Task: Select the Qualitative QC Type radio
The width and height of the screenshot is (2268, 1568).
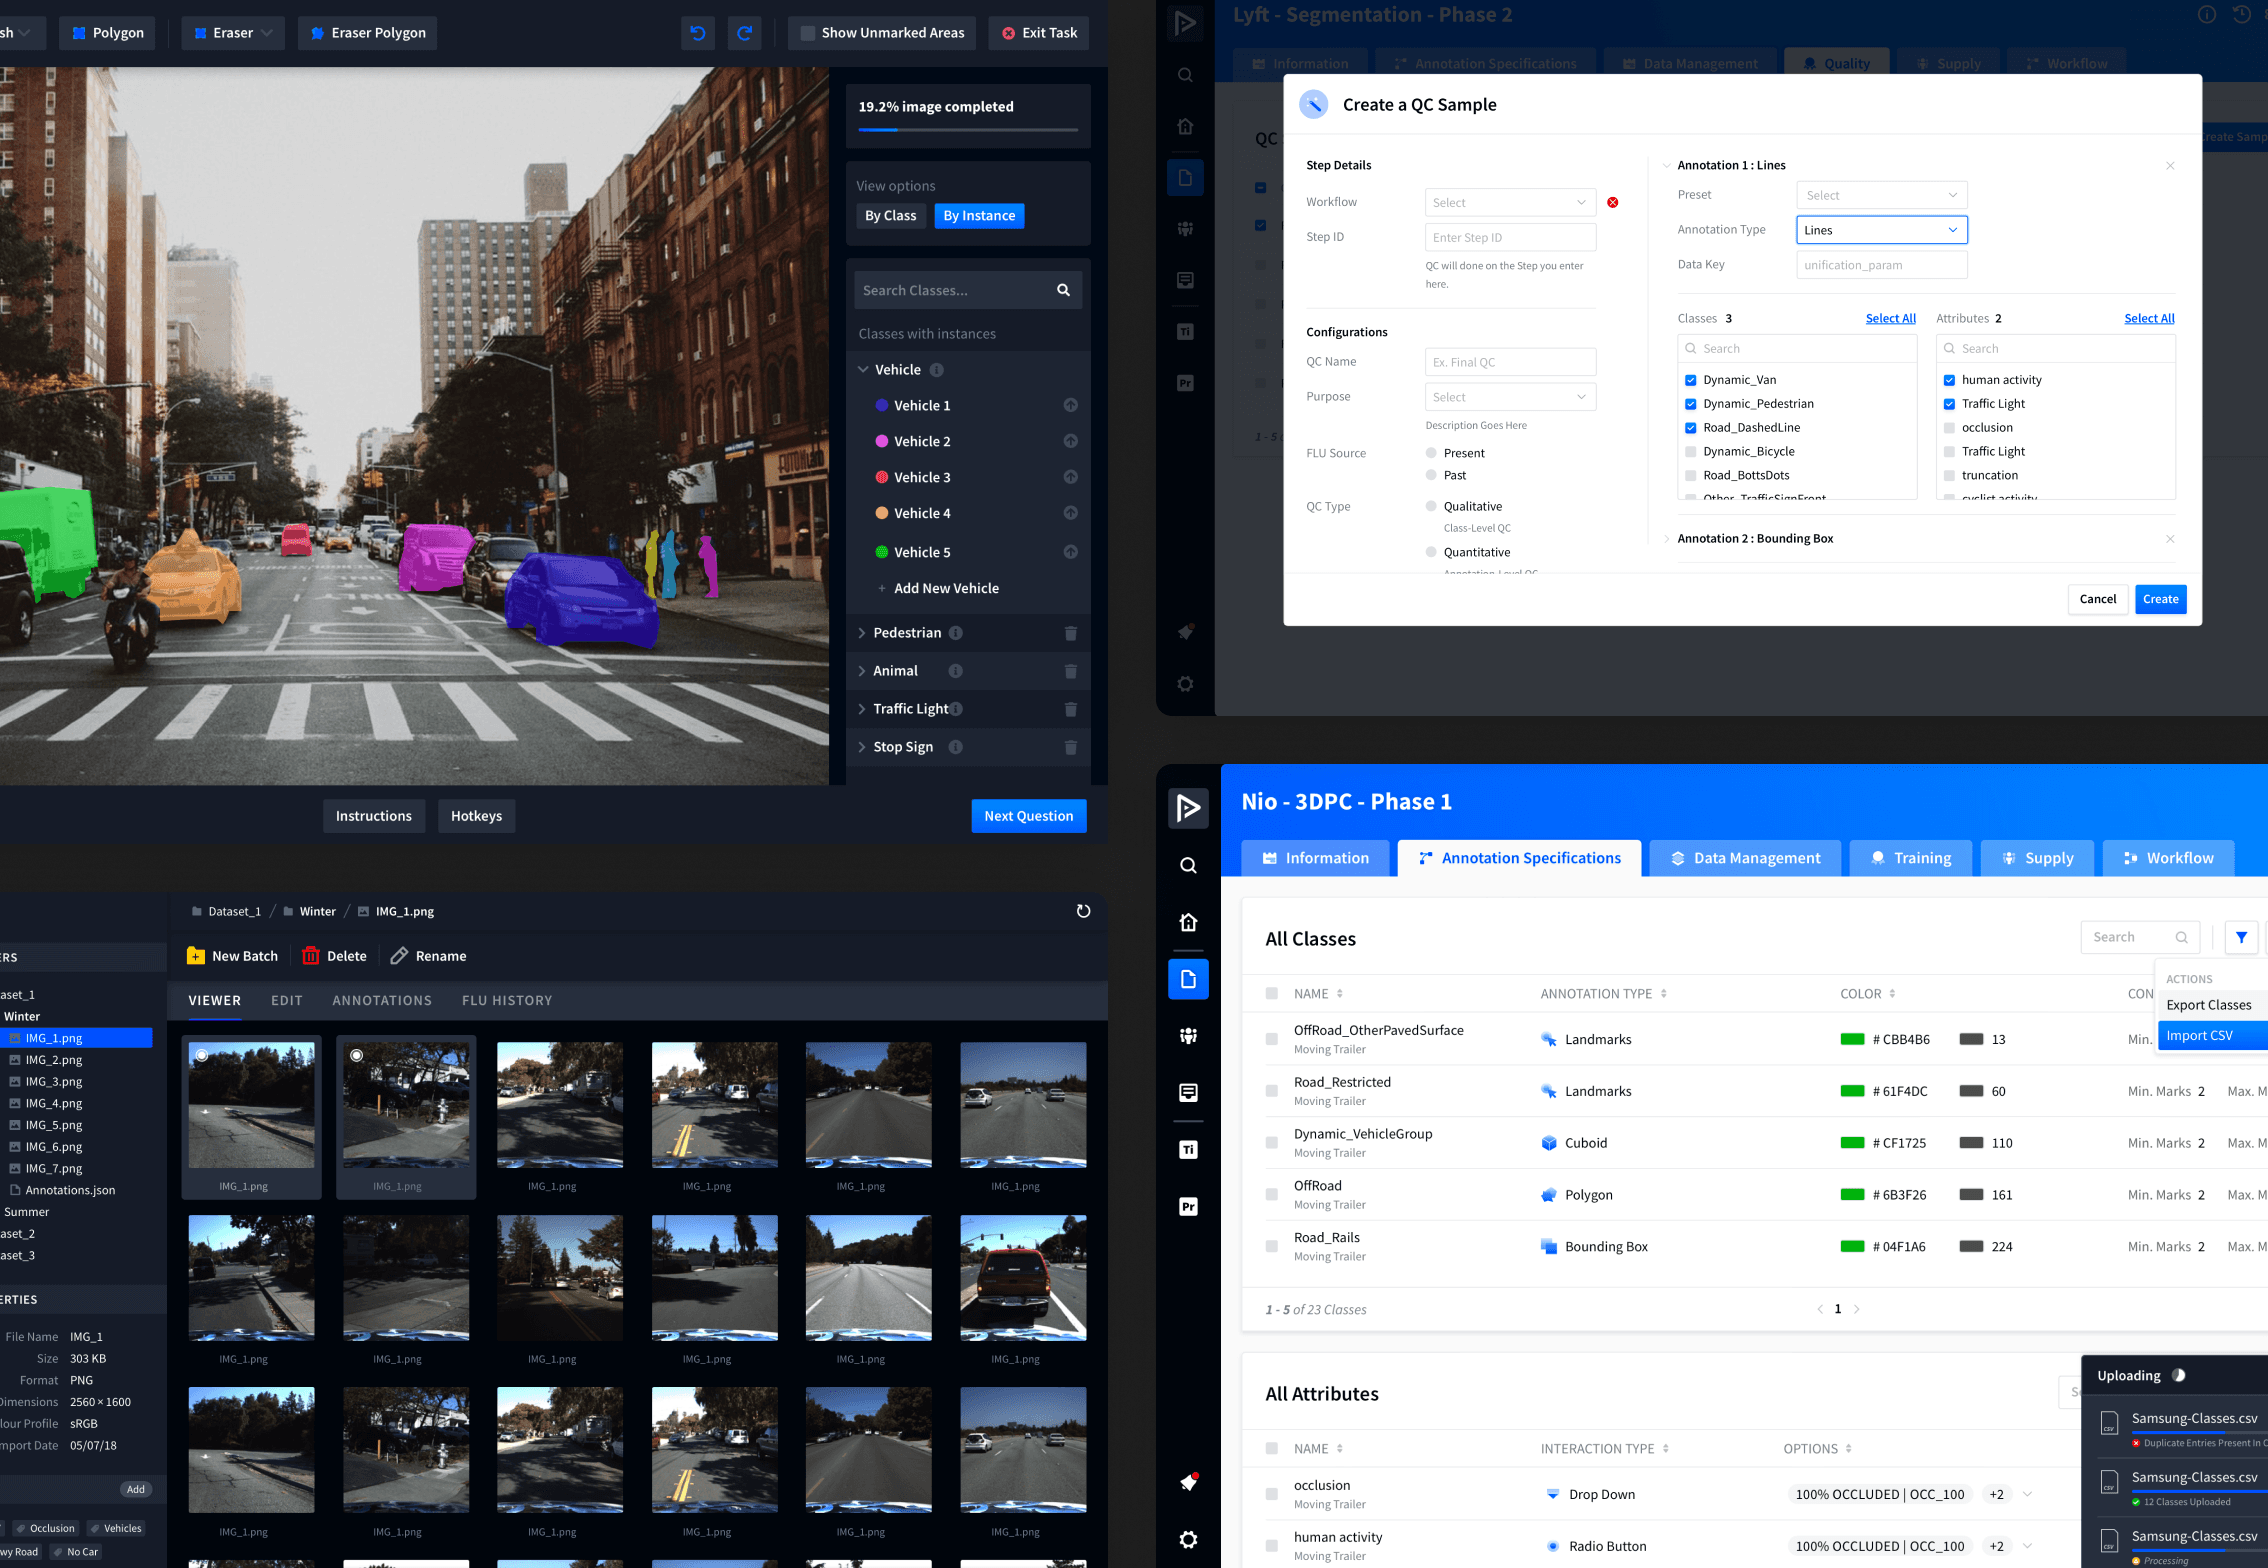Action: 1431,506
